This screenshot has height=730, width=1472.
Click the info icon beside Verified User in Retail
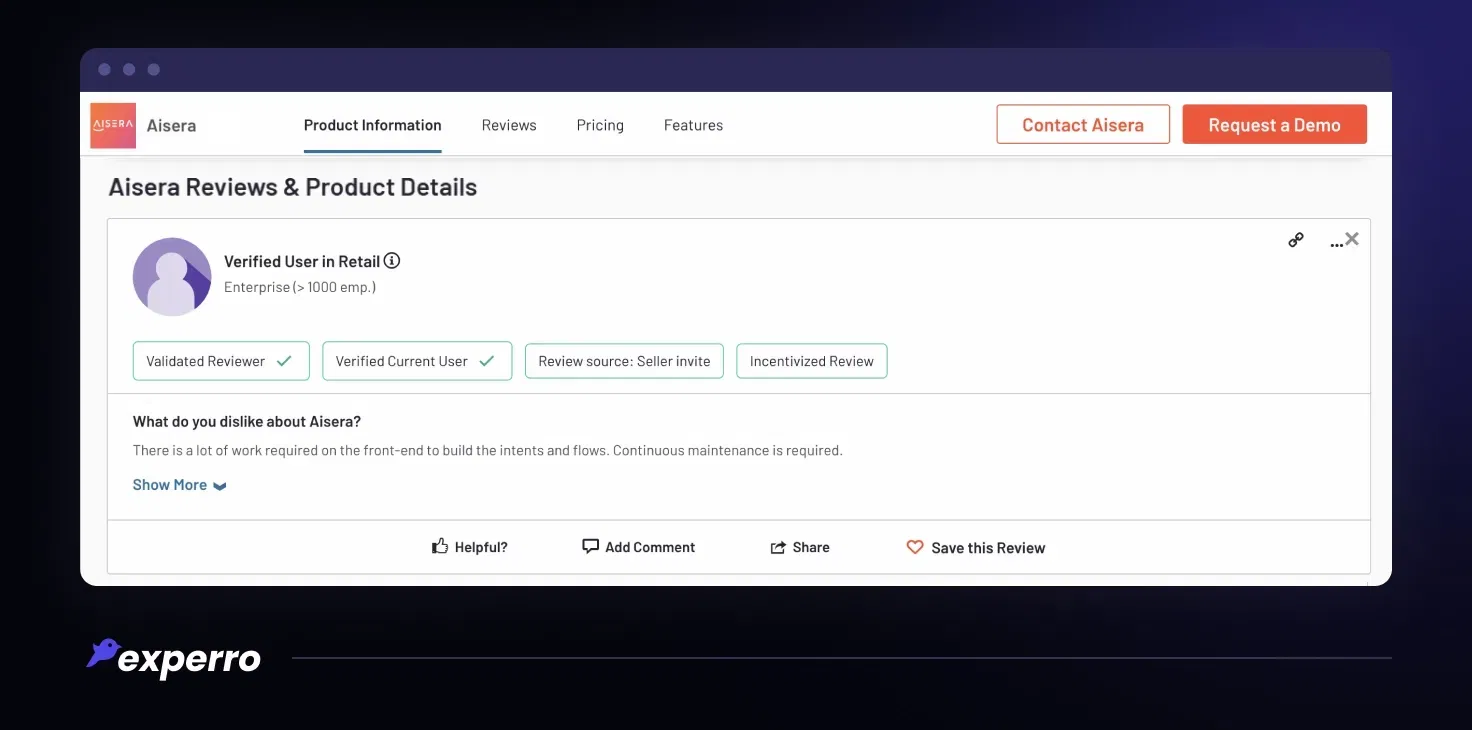(392, 261)
